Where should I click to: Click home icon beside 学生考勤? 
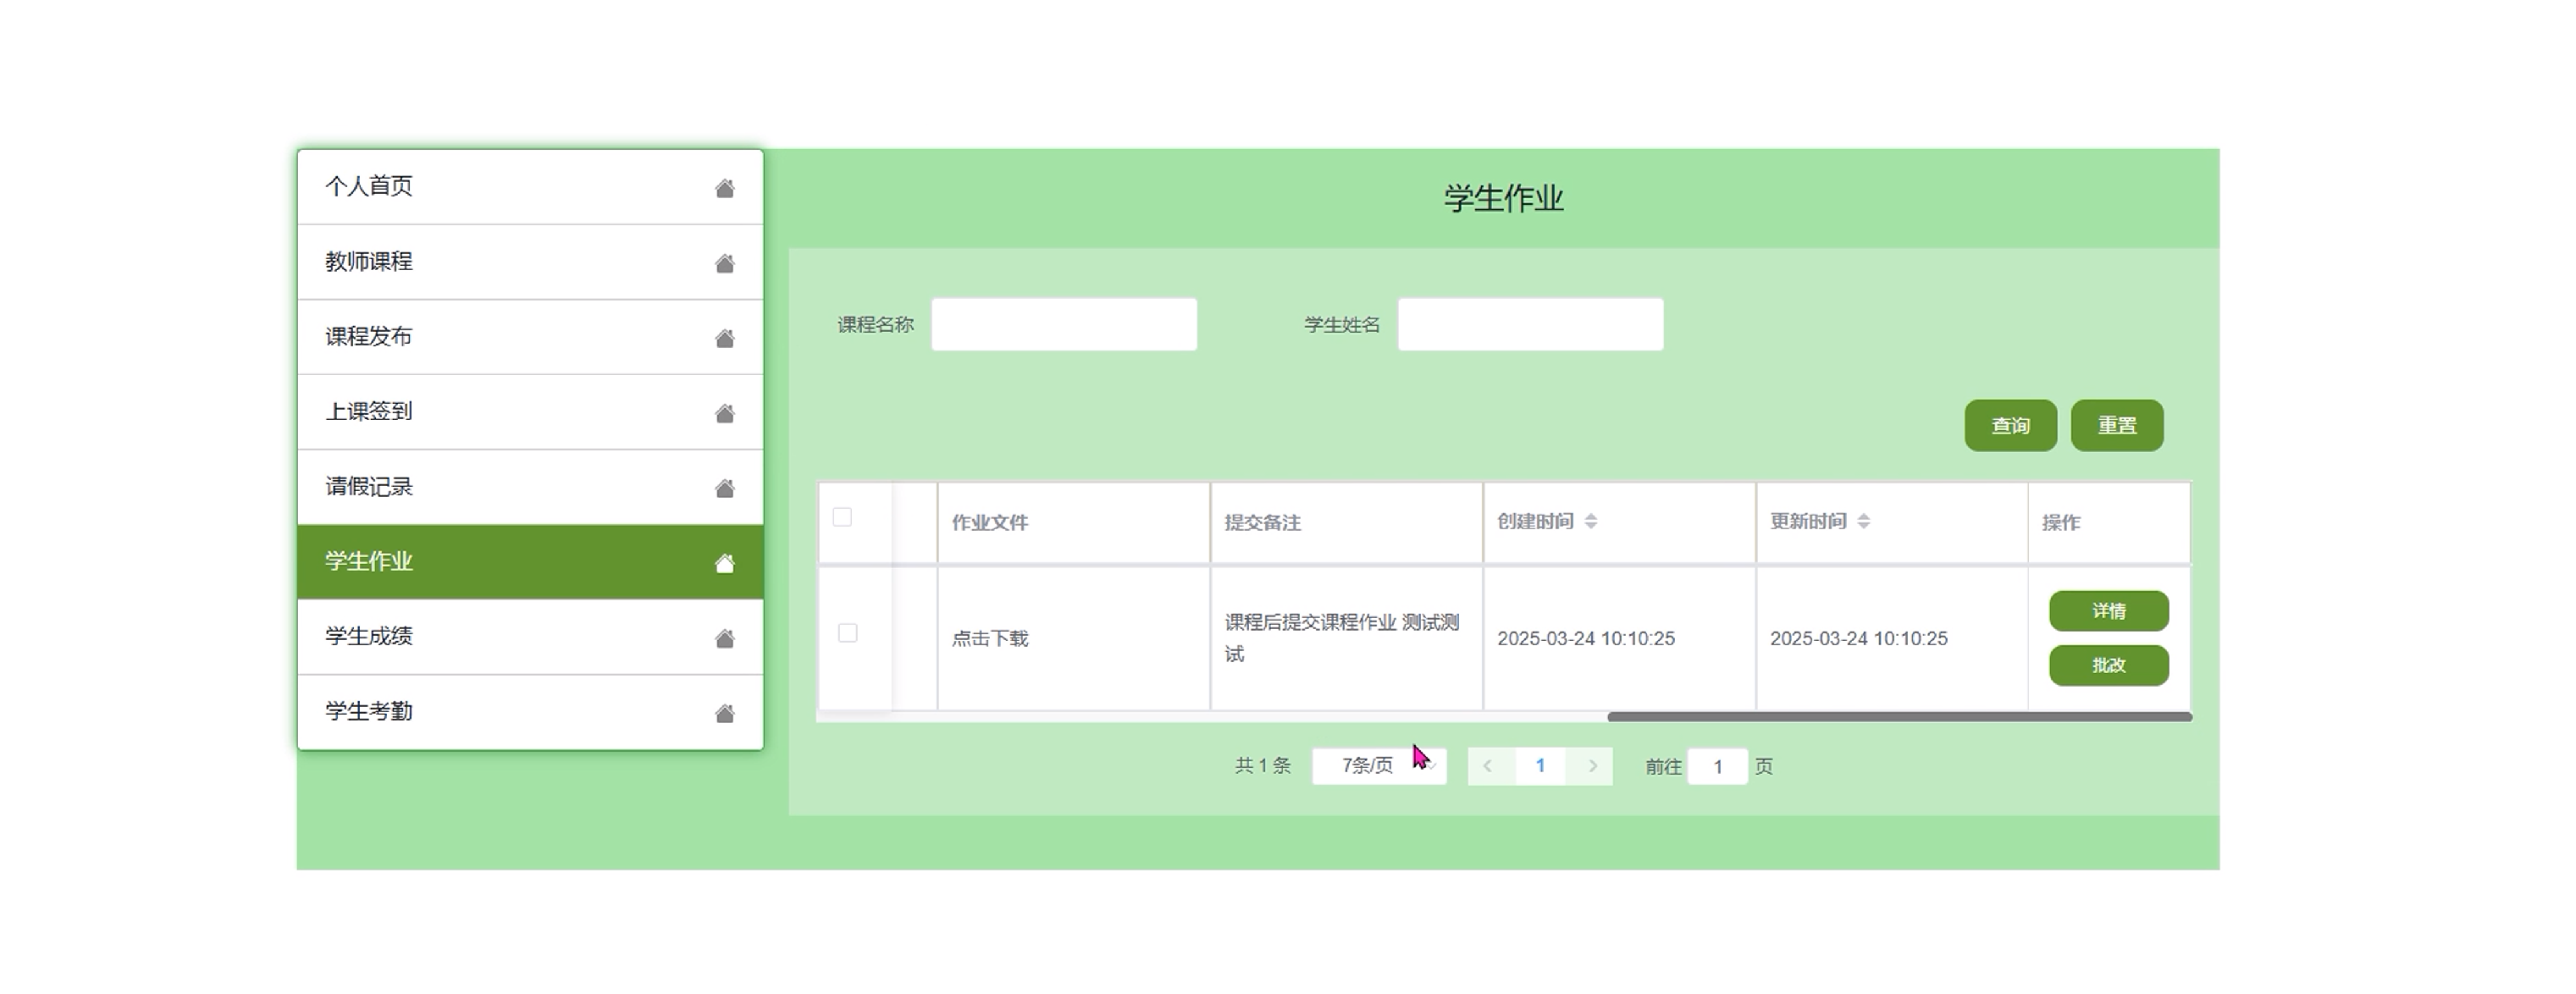(724, 713)
